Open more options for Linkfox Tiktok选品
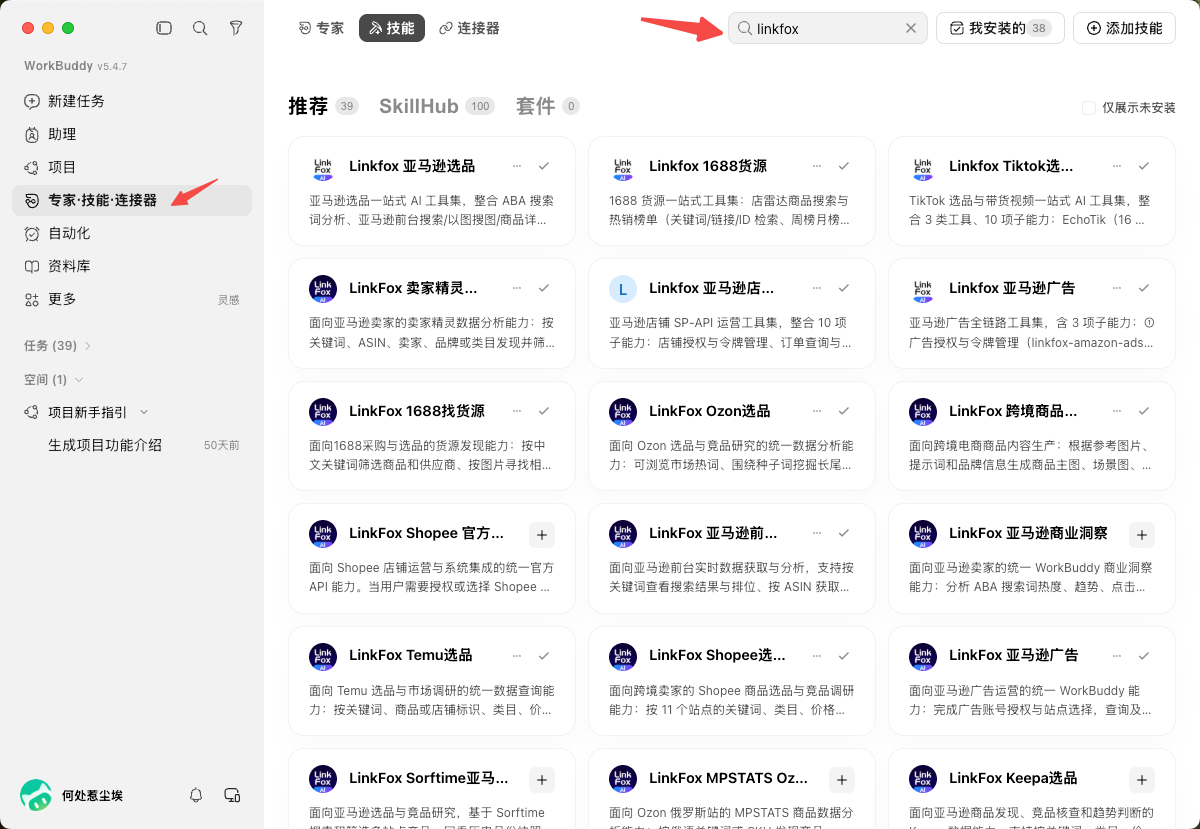 [x=1117, y=166]
